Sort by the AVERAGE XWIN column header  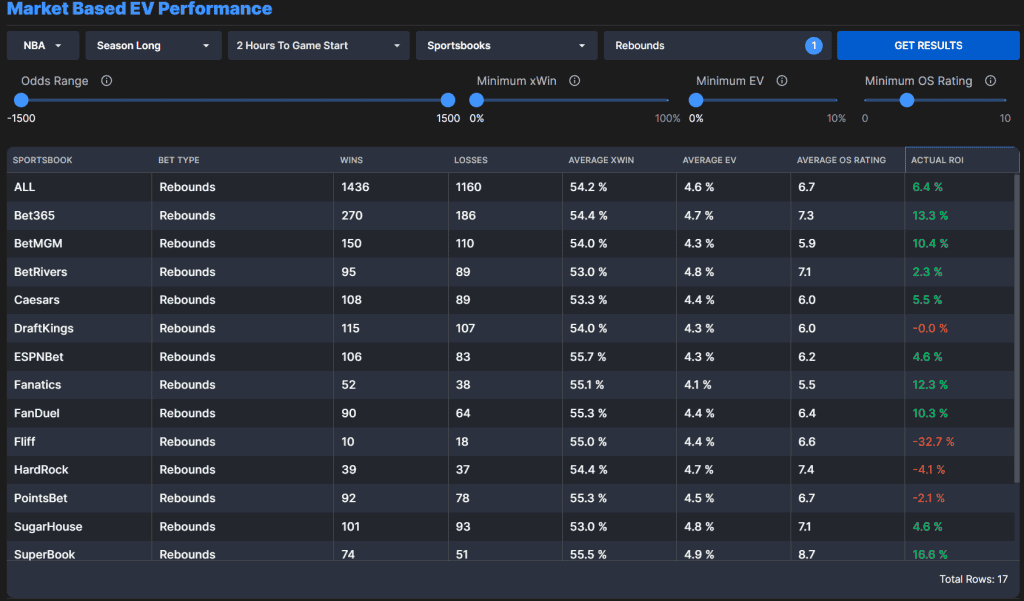(620, 160)
